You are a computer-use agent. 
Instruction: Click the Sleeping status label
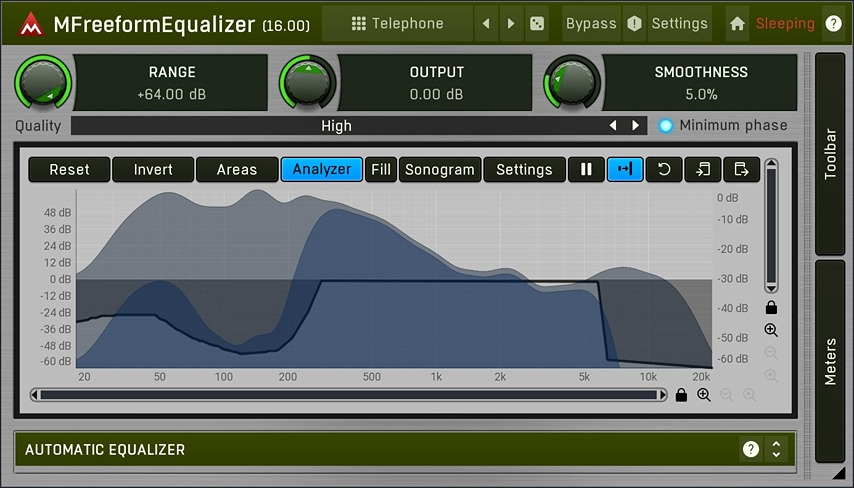point(785,23)
